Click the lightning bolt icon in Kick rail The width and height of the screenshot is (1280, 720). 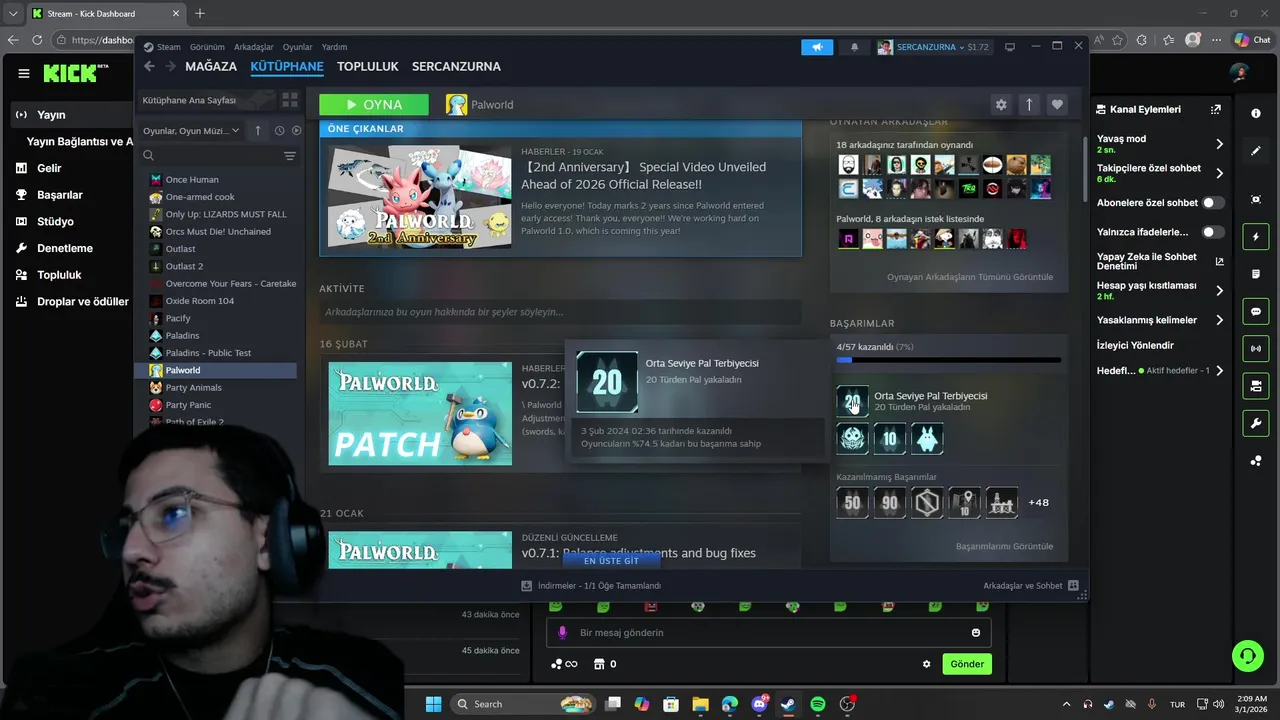[x=1256, y=237]
